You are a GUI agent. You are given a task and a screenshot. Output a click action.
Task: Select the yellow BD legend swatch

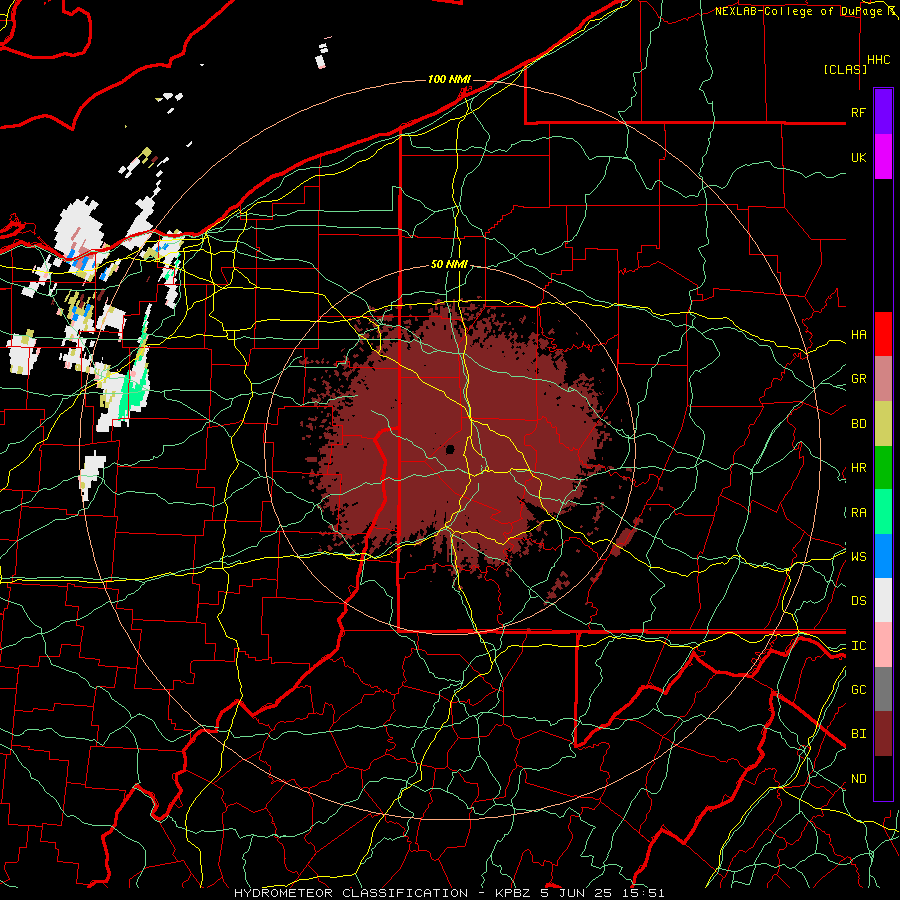883,423
